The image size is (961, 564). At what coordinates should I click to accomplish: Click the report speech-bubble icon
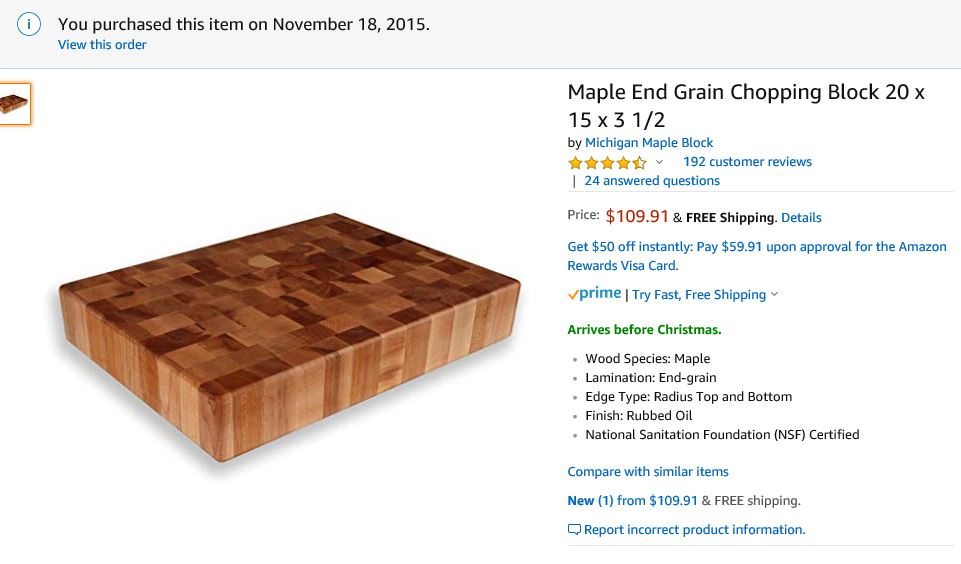pyautogui.click(x=574, y=530)
